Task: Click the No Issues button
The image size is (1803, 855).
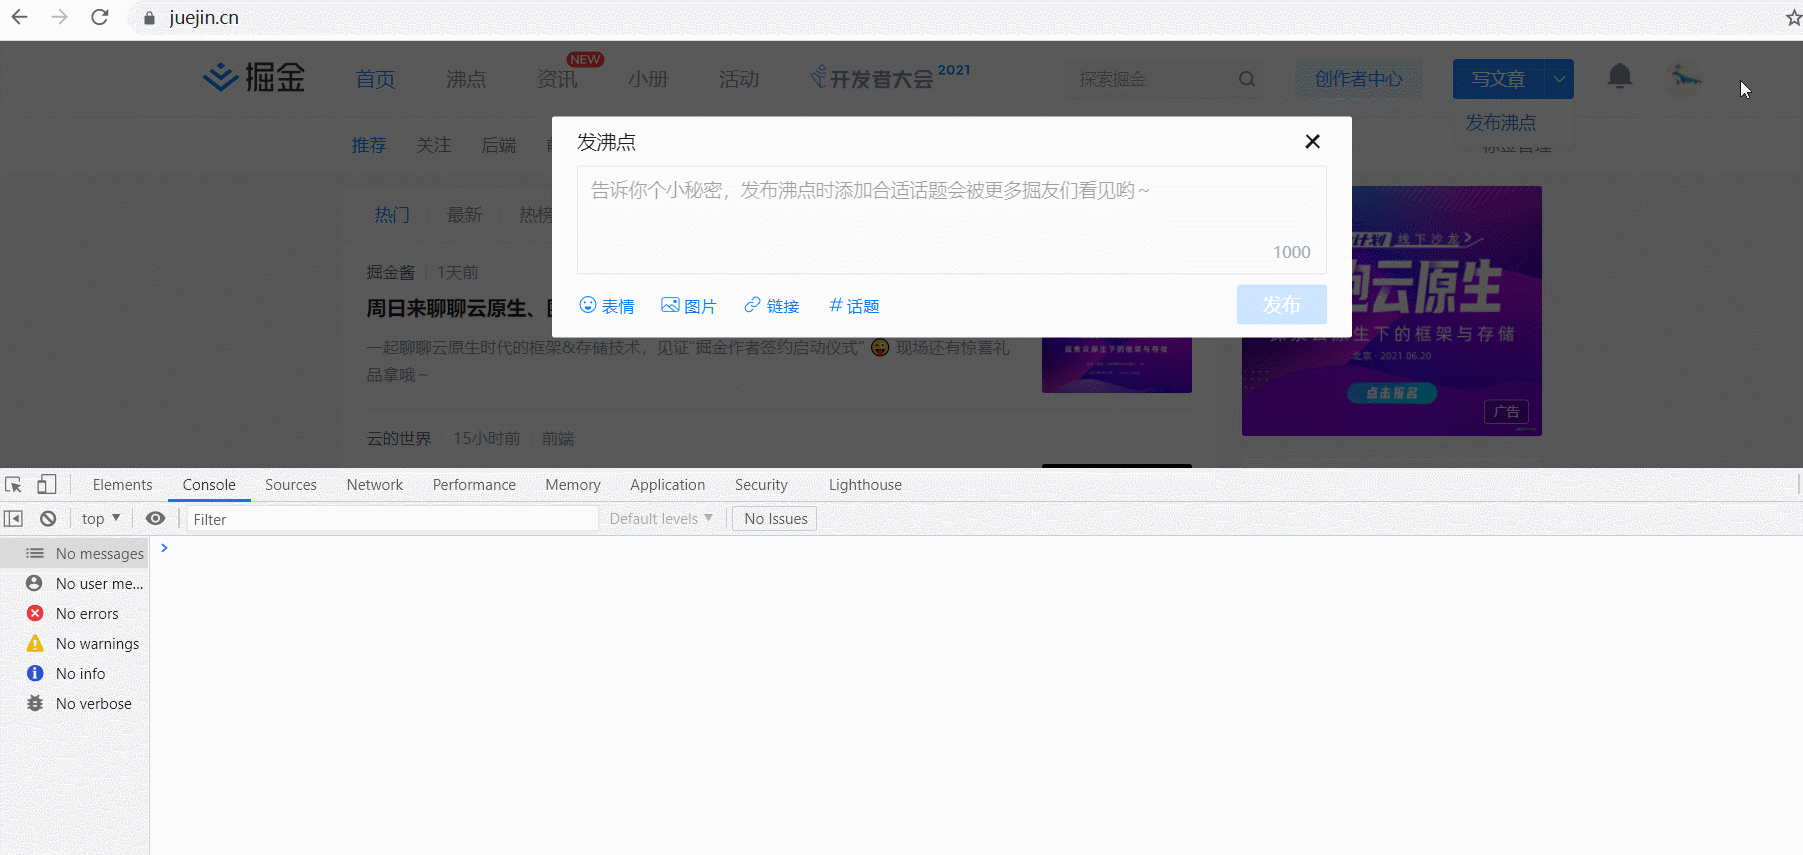Action: [775, 519]
